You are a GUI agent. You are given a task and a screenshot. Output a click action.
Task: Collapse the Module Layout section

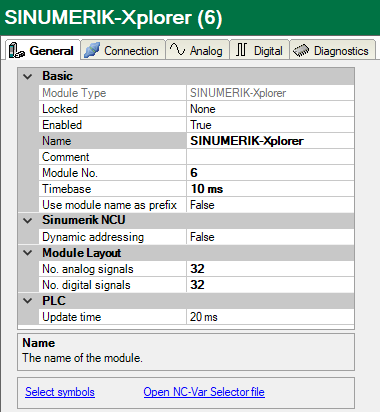(x=28, y=253)
